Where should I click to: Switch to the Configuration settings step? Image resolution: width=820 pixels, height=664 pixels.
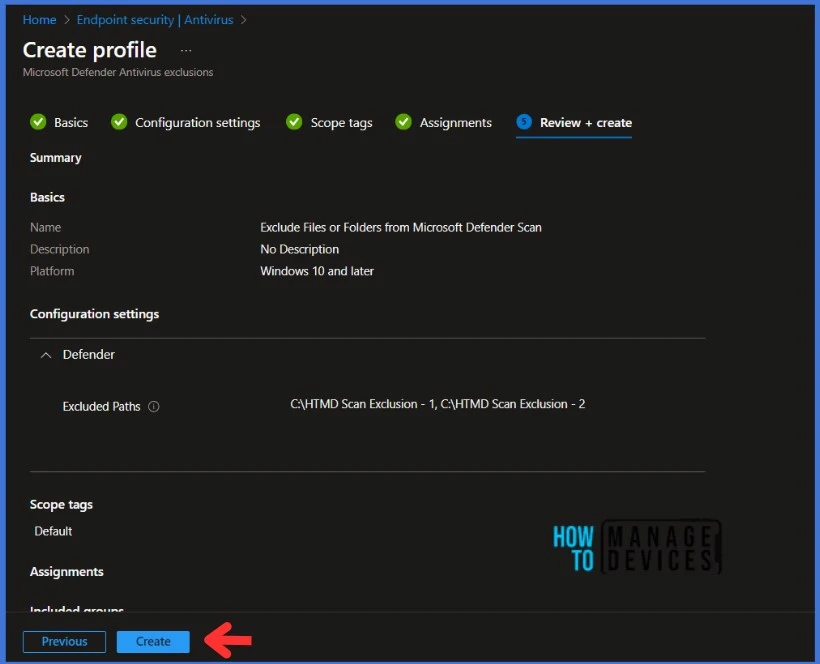198,123
